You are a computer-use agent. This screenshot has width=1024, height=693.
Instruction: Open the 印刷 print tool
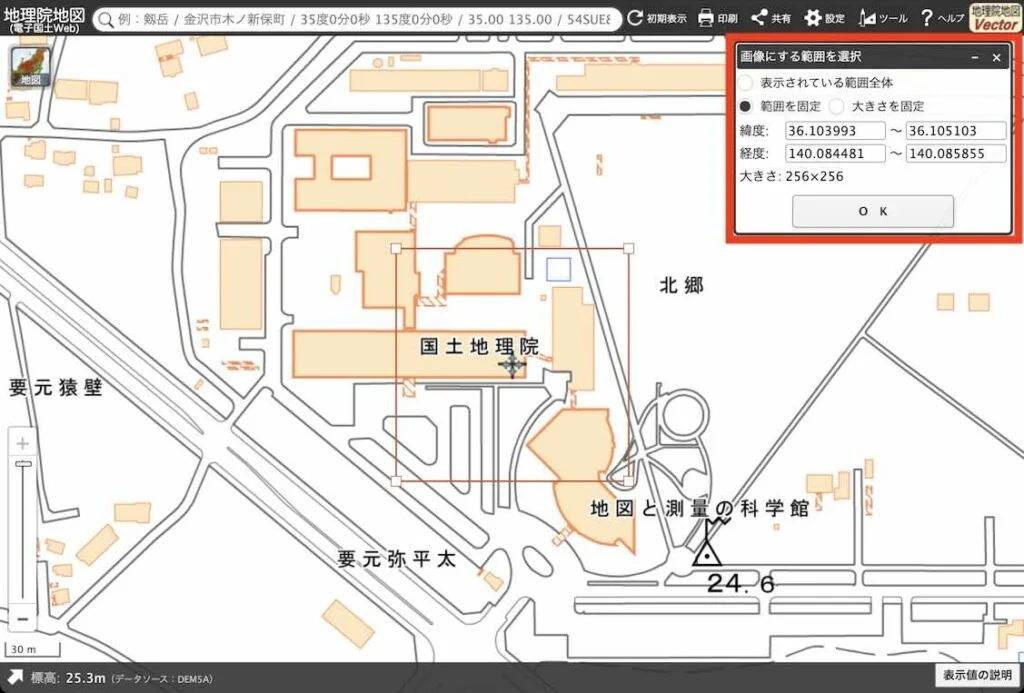(x=706, y=18)
